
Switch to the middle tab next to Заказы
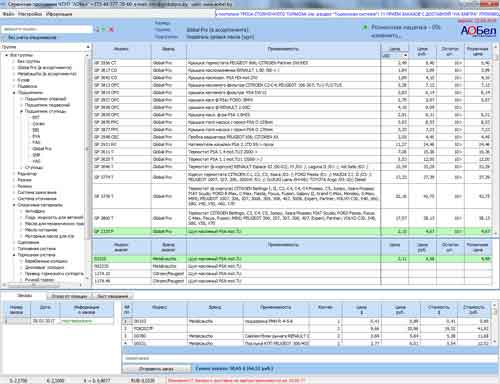tap(70, 296)
